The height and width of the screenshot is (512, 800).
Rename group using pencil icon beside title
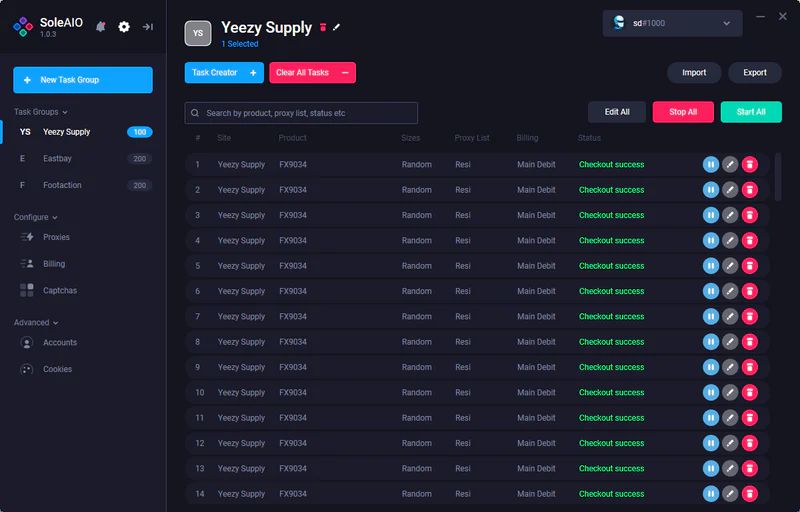pos(337,28)
